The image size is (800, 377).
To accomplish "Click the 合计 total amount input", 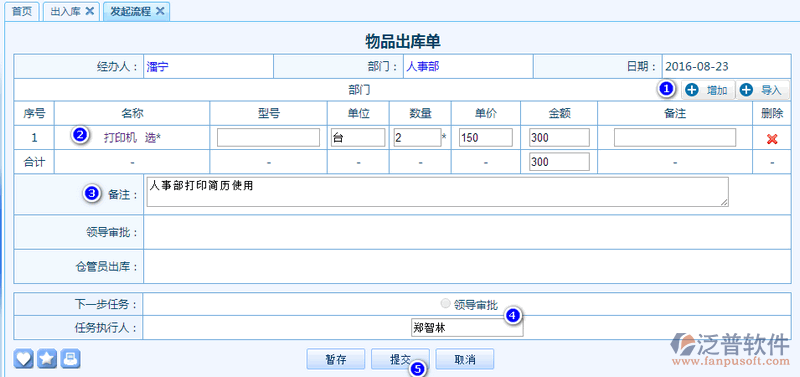I will click(559, 162).
